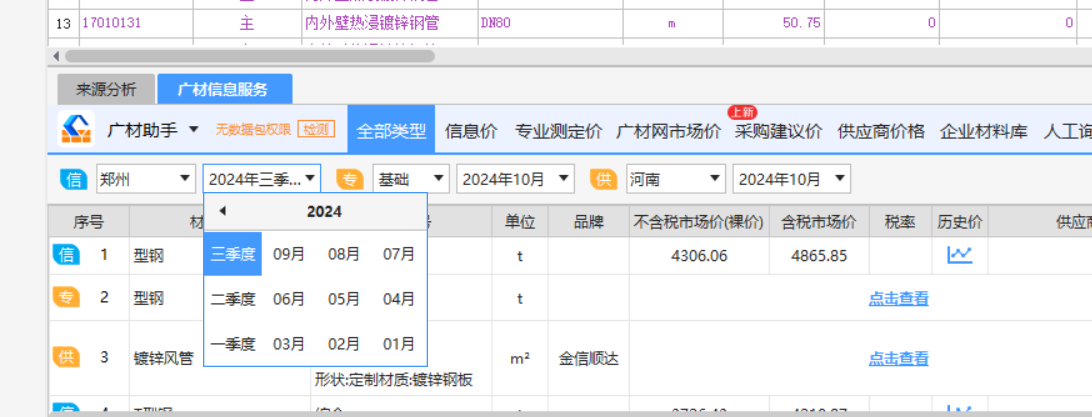Viewport: 1092px width, 417px height.
Task: Click the 广材助手 logo icon
Action: tap(76, 129)
